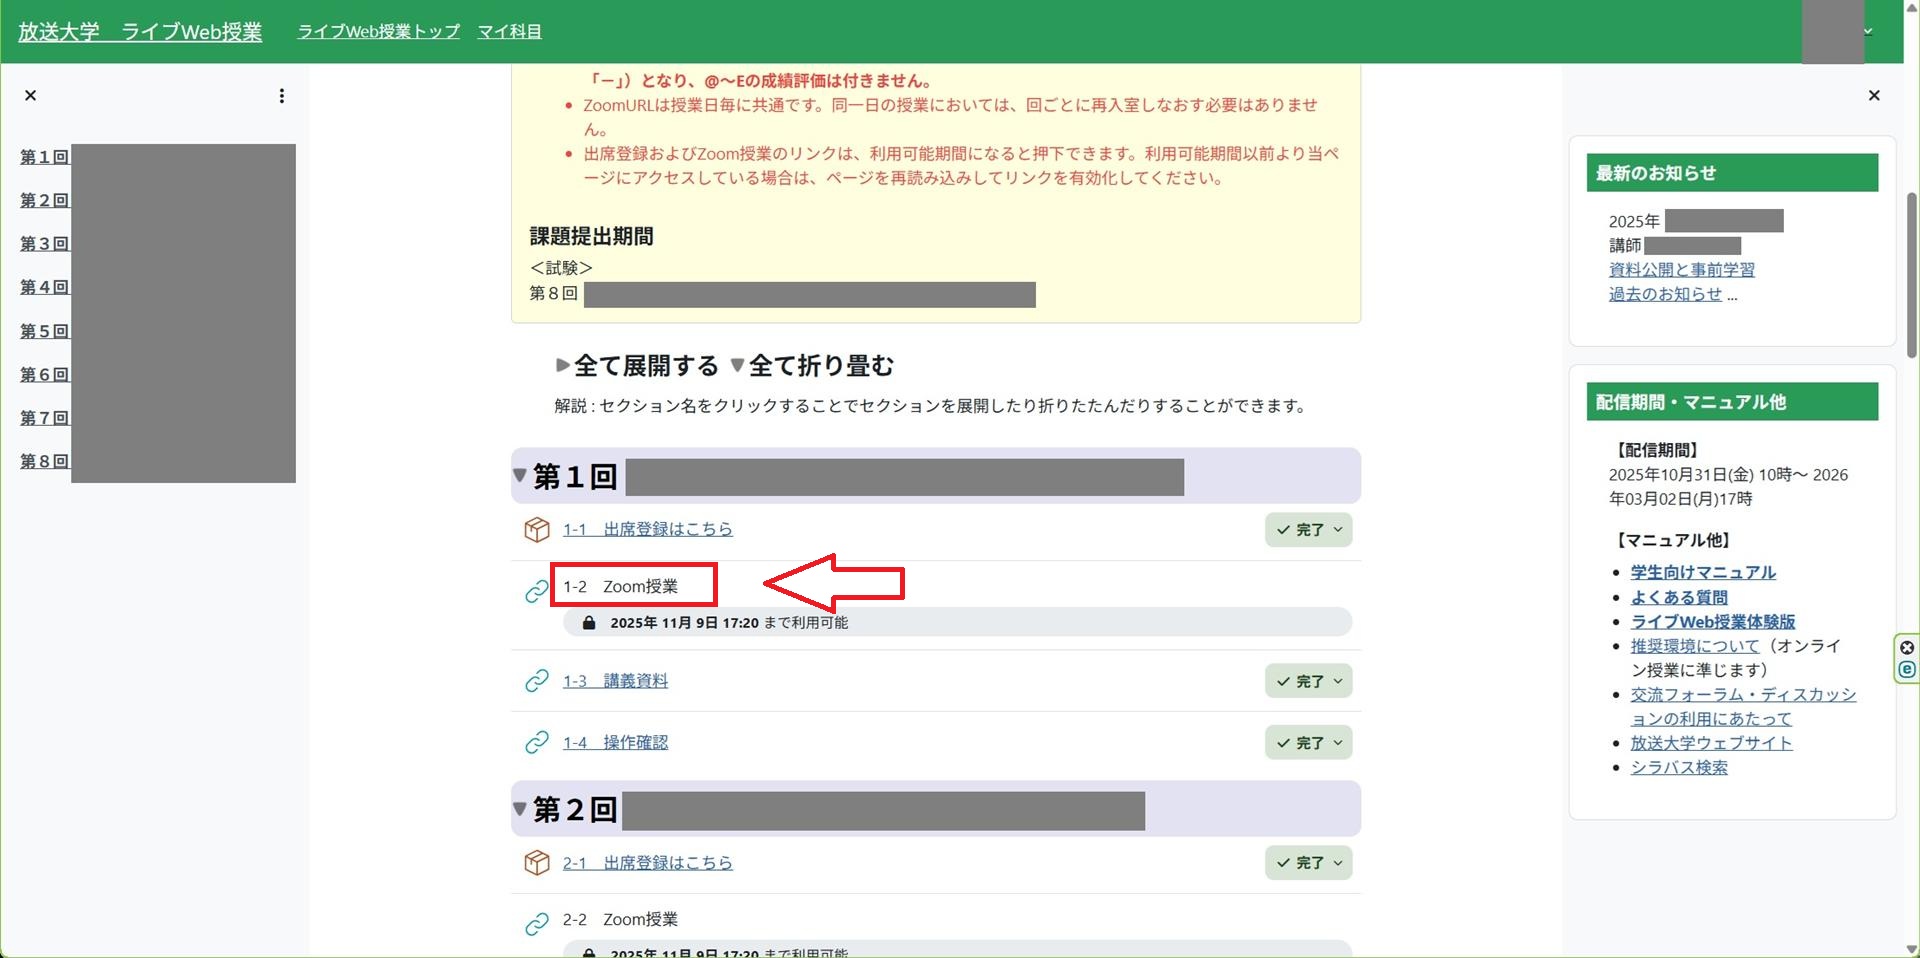Click the link icon beside 1-2 Zoom授業
The width and height of the screenshot is (1920, 958).
point(537,591)
